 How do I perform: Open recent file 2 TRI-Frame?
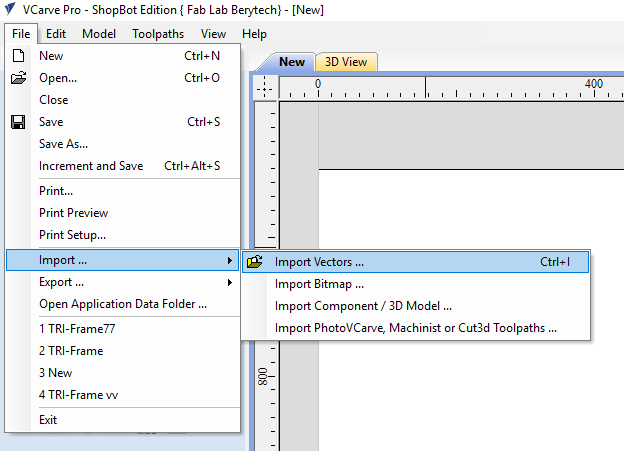tap(123, 351)
